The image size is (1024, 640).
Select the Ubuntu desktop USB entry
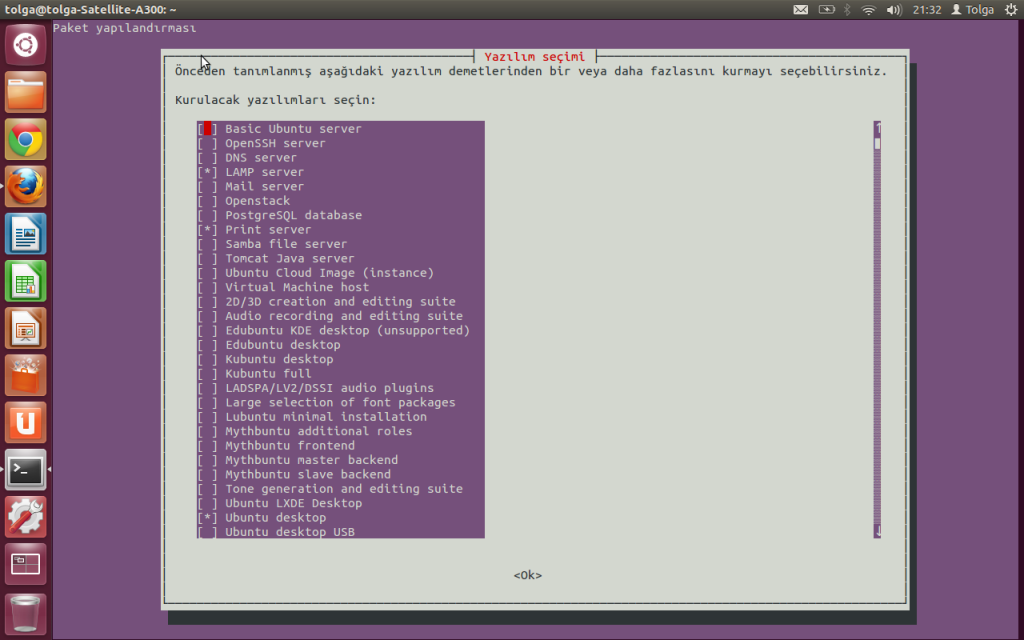[x=290, y=532]
